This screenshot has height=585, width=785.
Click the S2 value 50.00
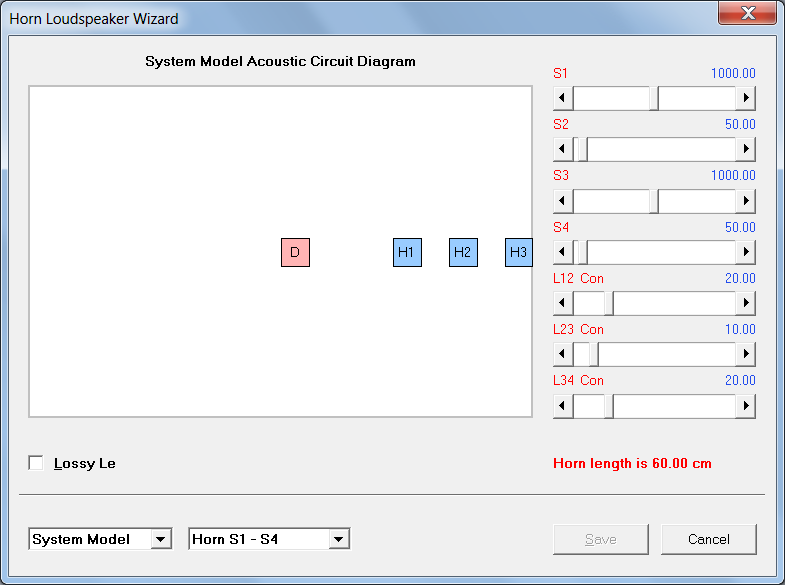click(x=740, y=125)
